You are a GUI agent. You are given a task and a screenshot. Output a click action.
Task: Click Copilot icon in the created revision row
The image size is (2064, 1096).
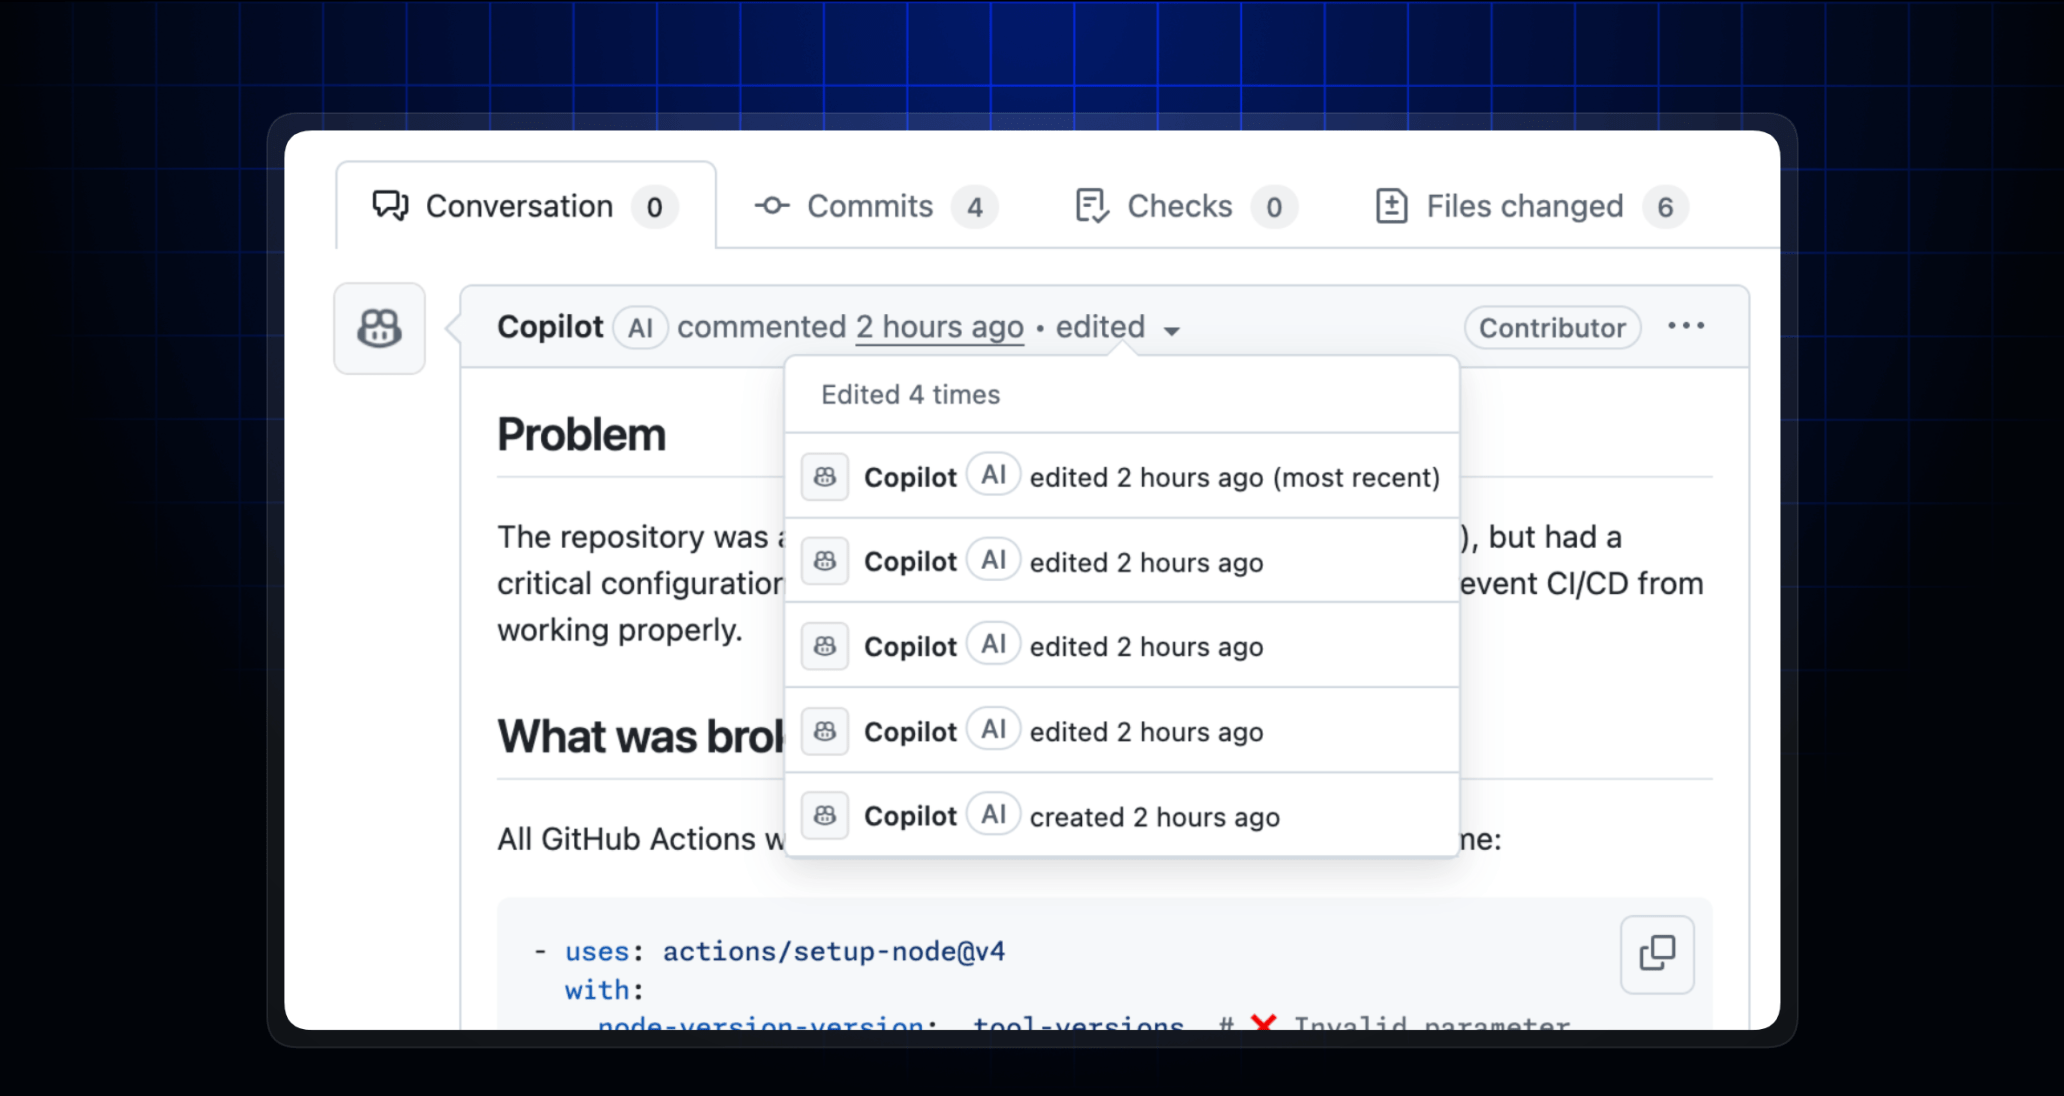(825, 816)
